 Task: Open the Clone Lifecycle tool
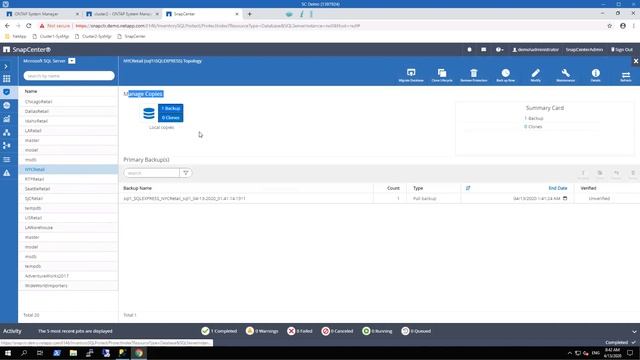(442, 75)
